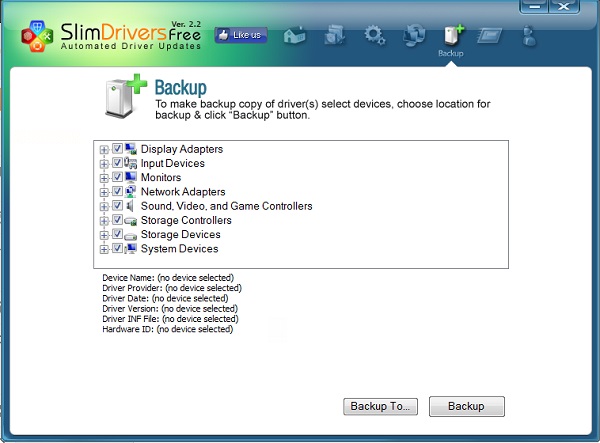Expand the Network Adapters tree node
Image resolution: width=600 pixels, height=443 pixels.
[x=104, y=192]
